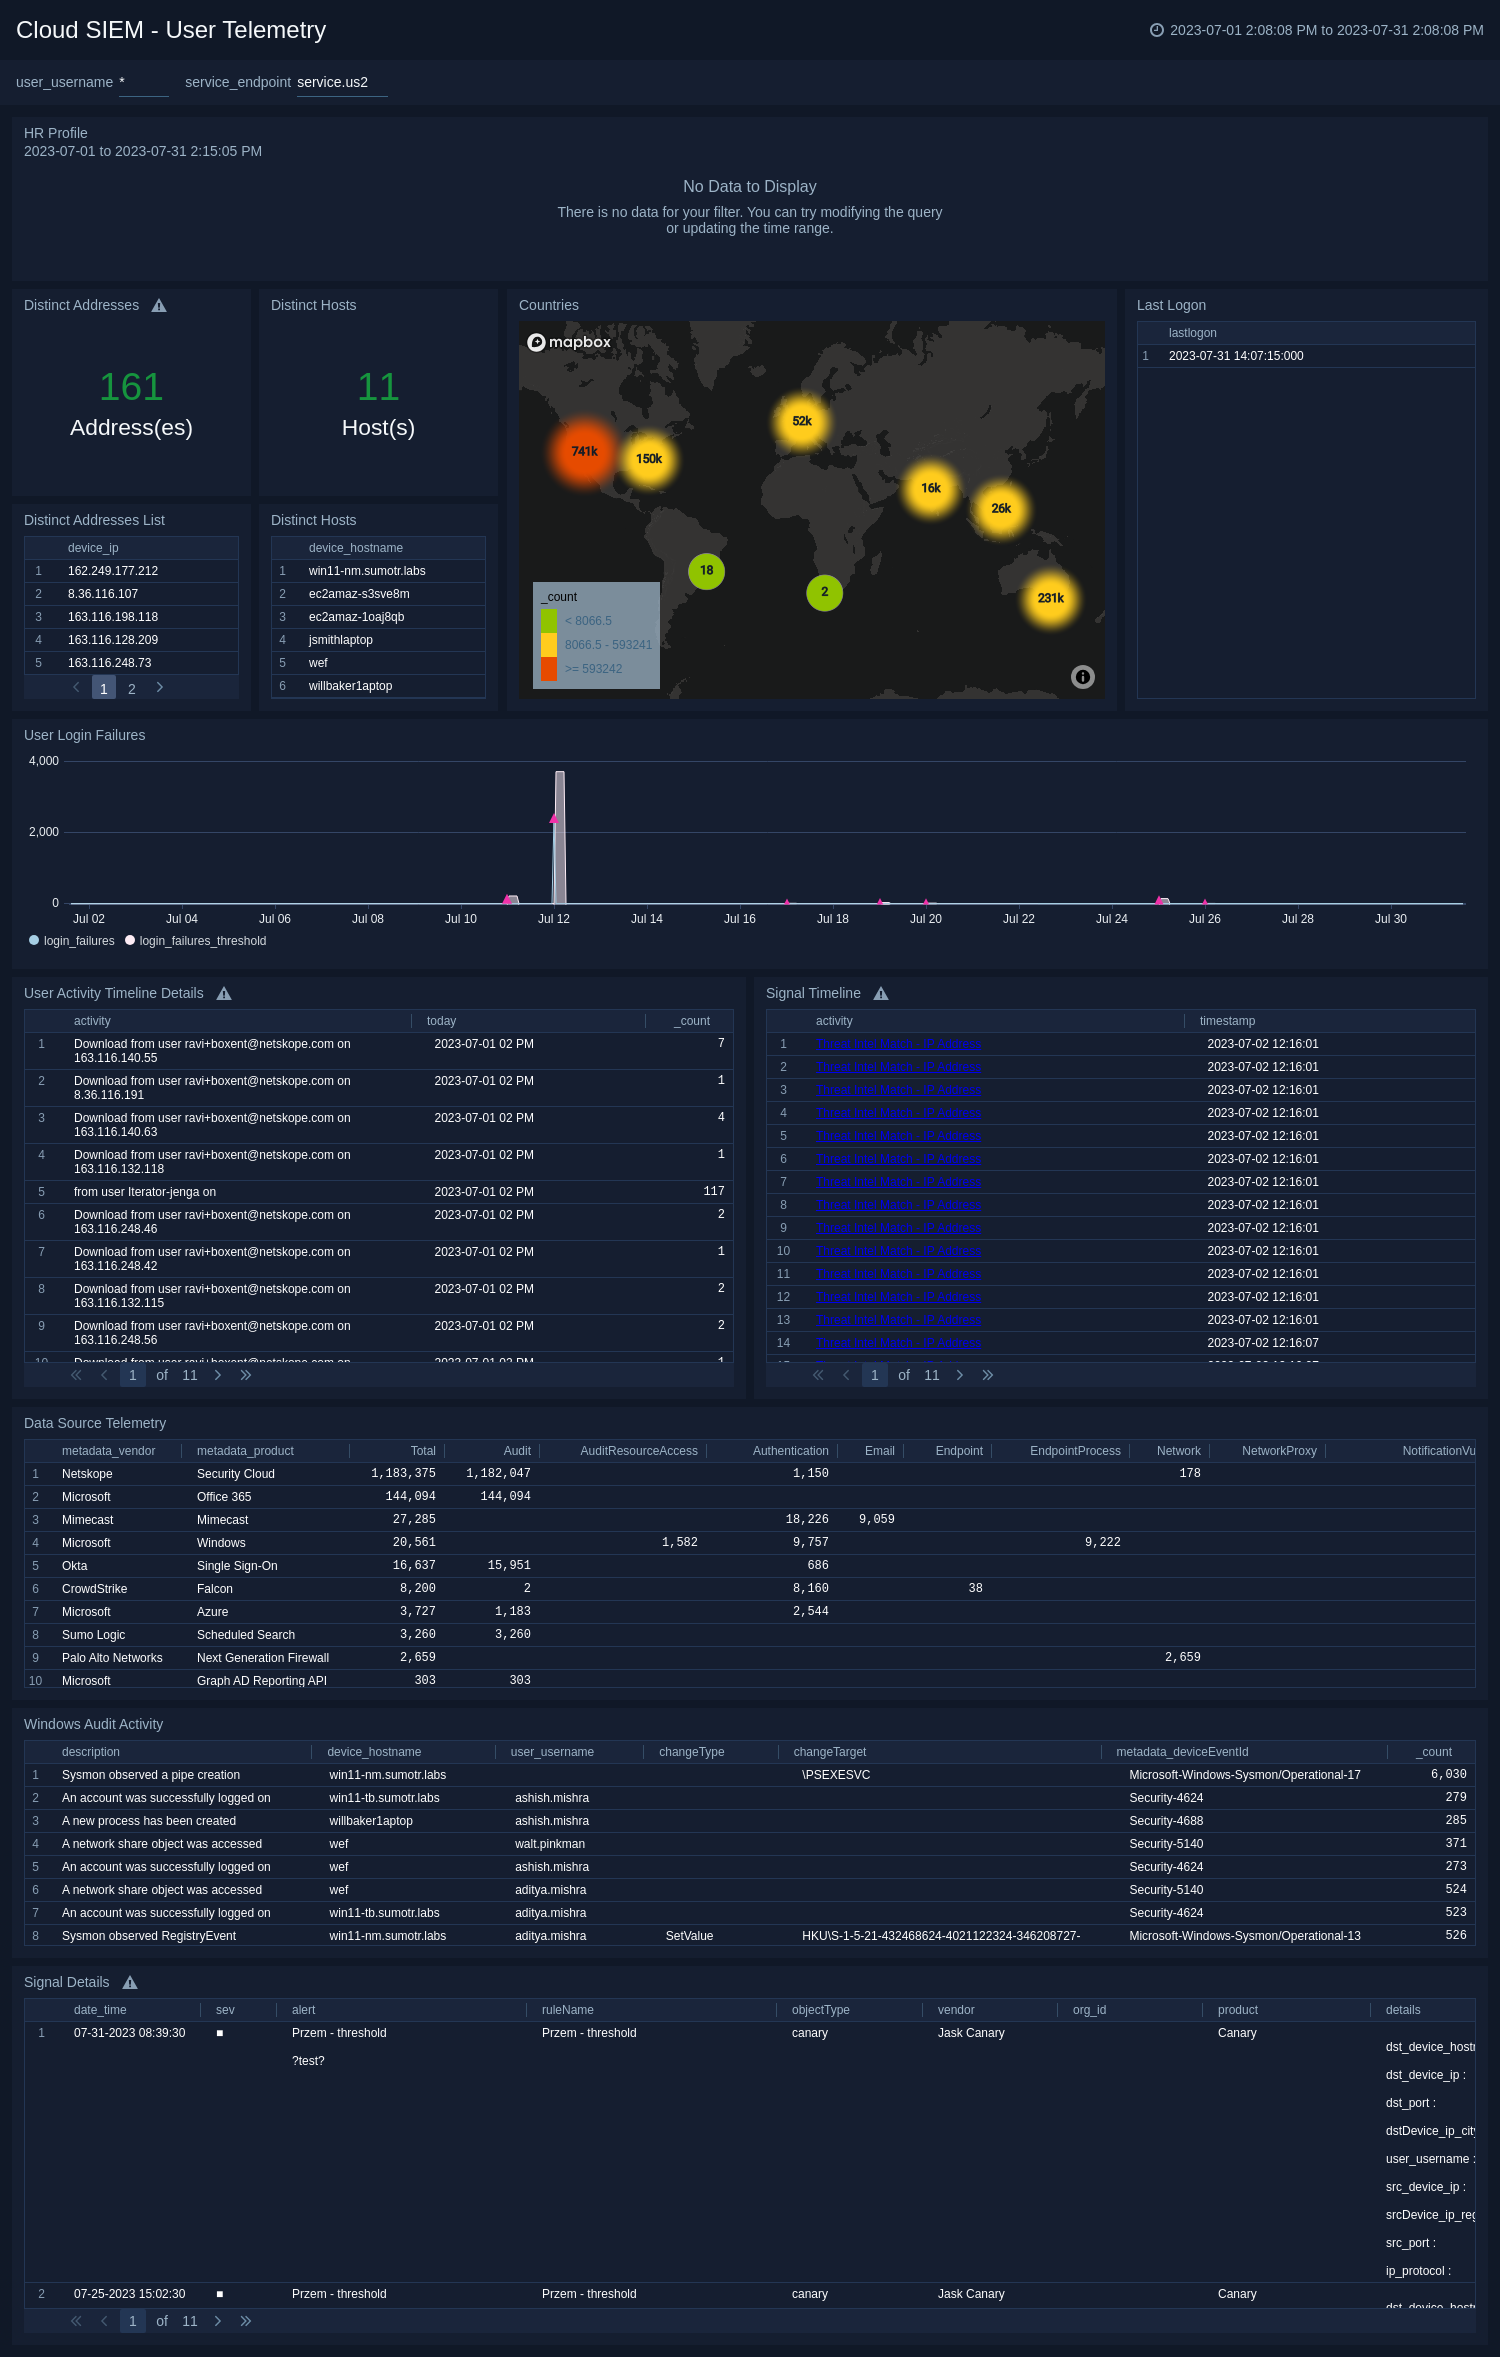Select page 2 of Distinct Addresses List

point(131,689)
